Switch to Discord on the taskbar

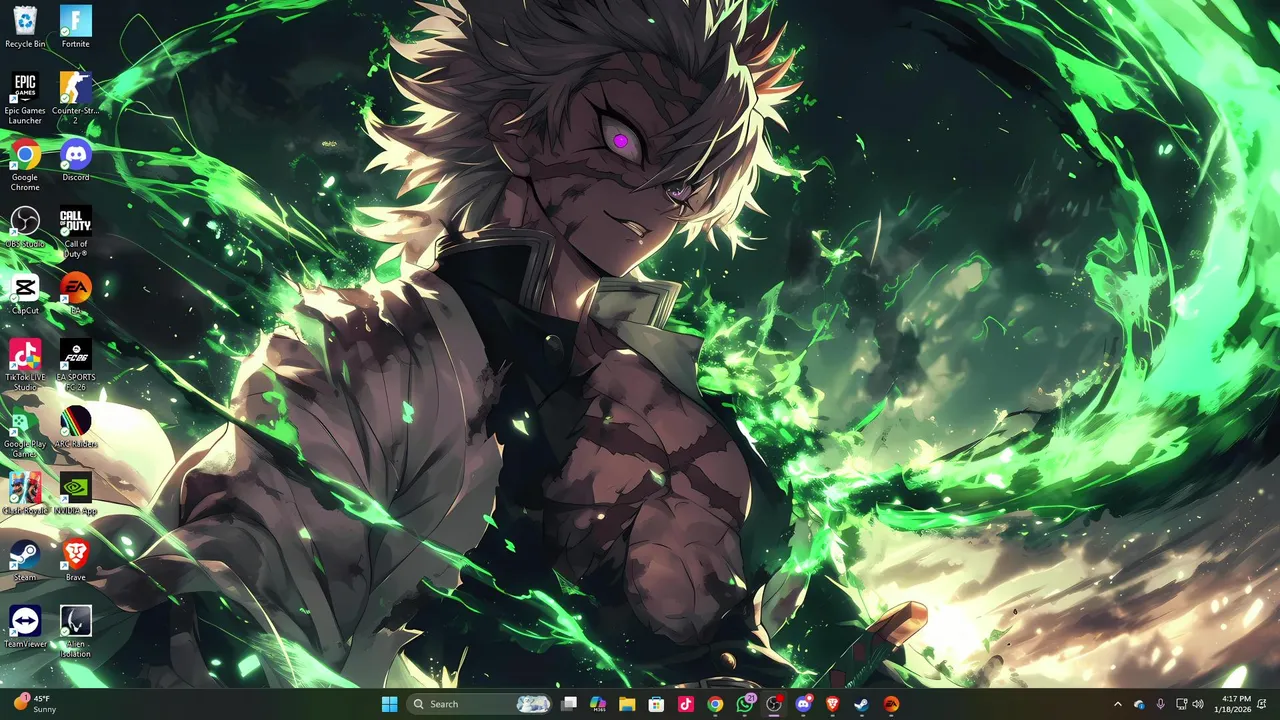(803, 704)
